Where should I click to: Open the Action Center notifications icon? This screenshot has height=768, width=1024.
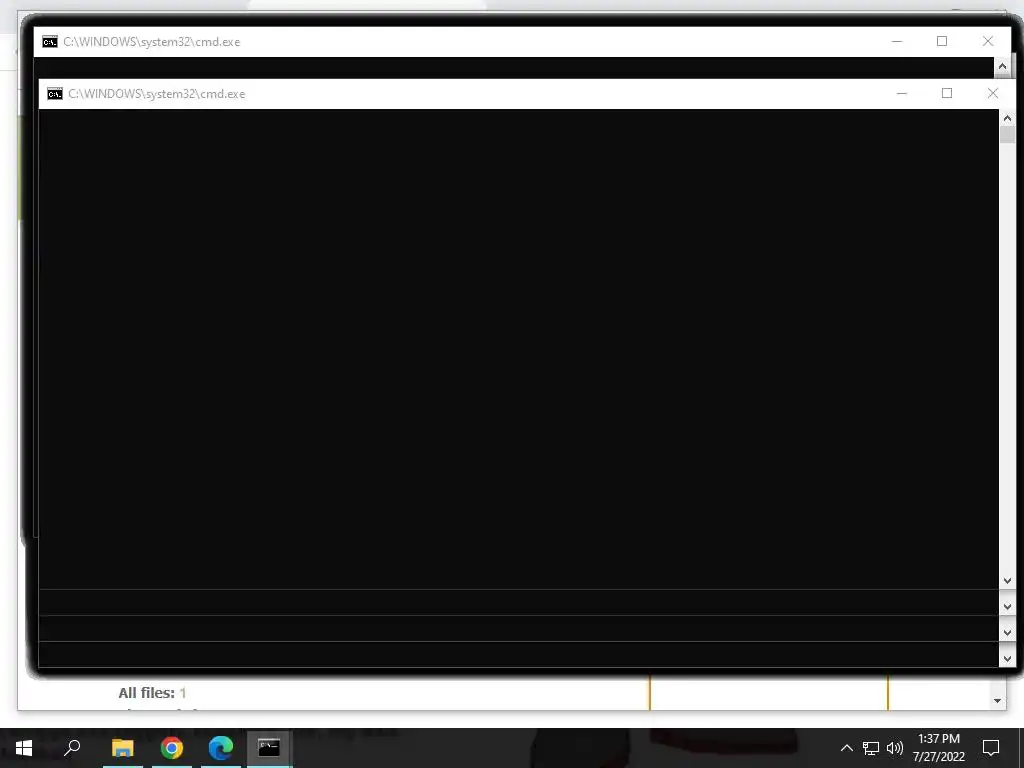[991, 748]
